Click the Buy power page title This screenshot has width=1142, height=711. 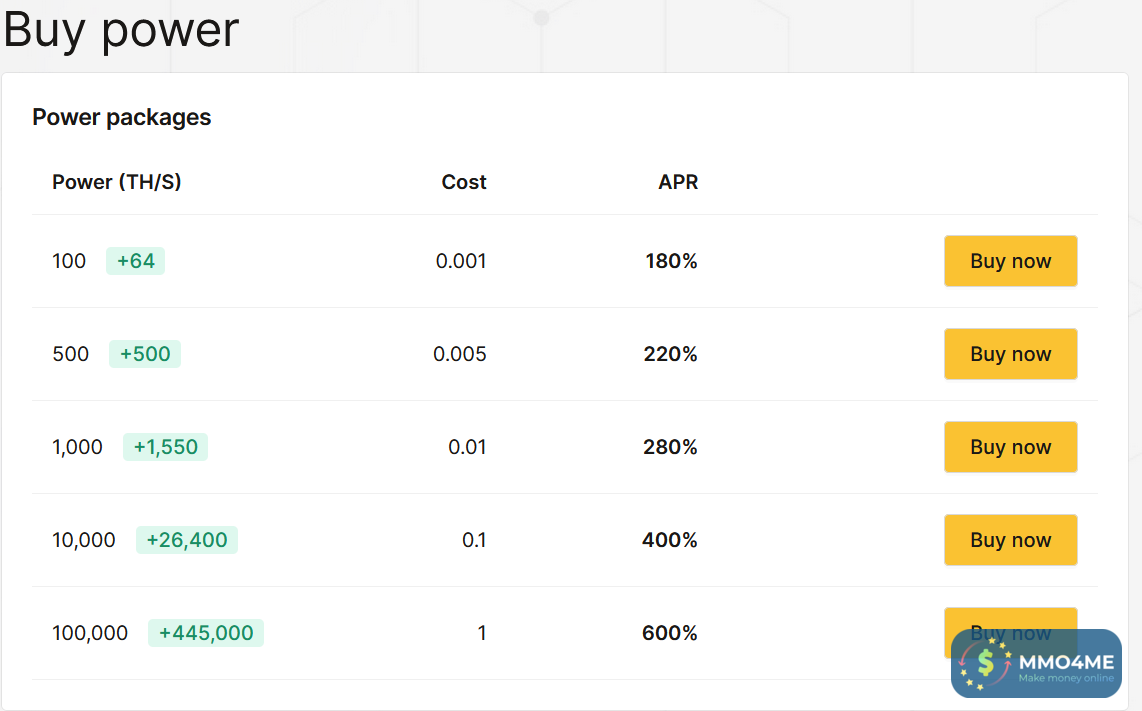[121, 30]
